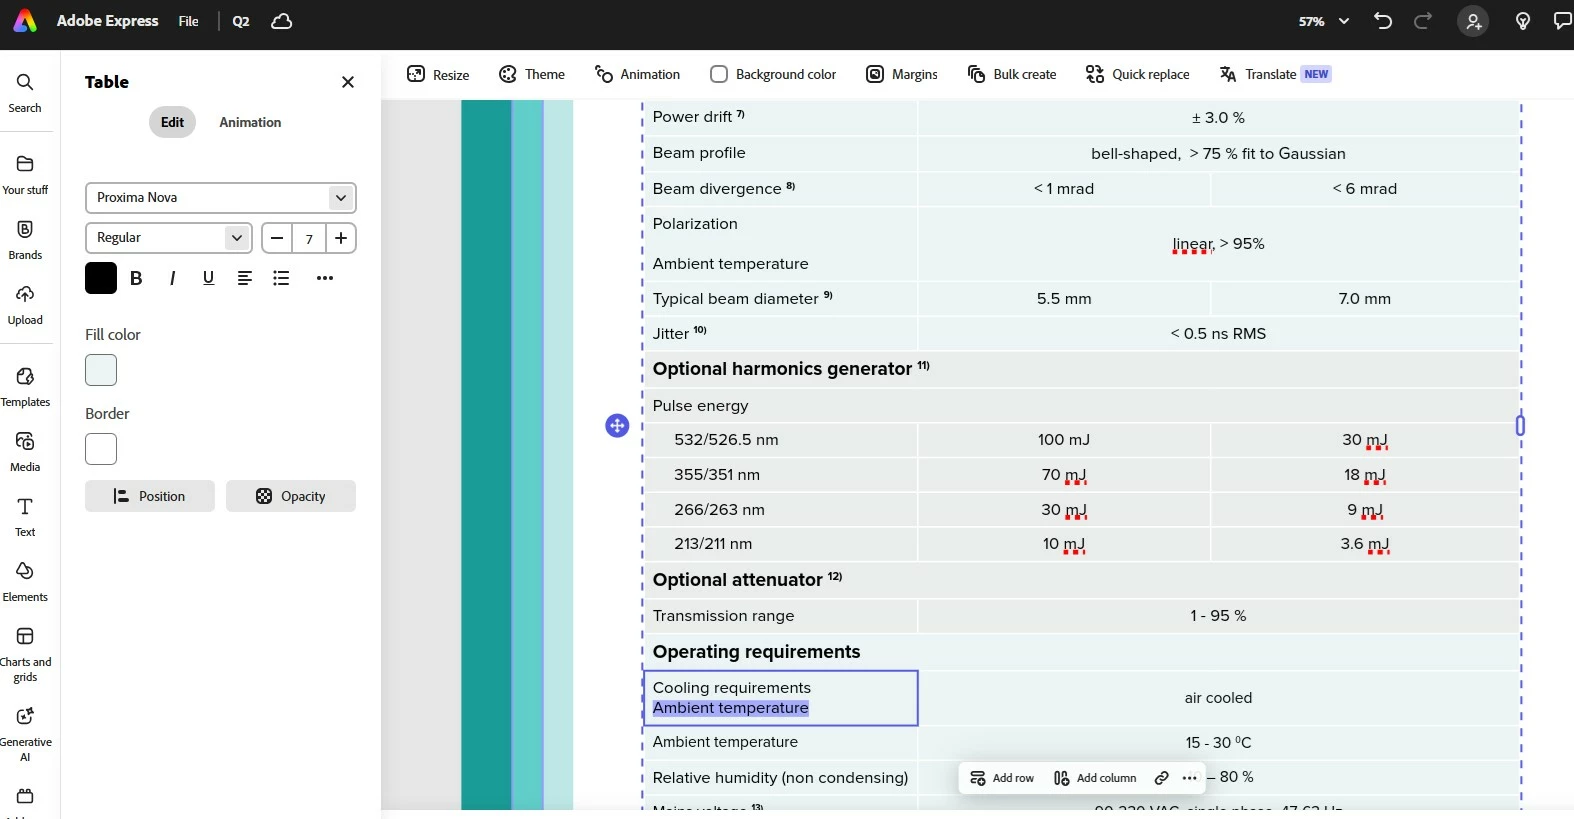The image size is (1574, 819).
Task: Select the '< 0.5 ns RMS' cell
Action: tap(1218, 334)
